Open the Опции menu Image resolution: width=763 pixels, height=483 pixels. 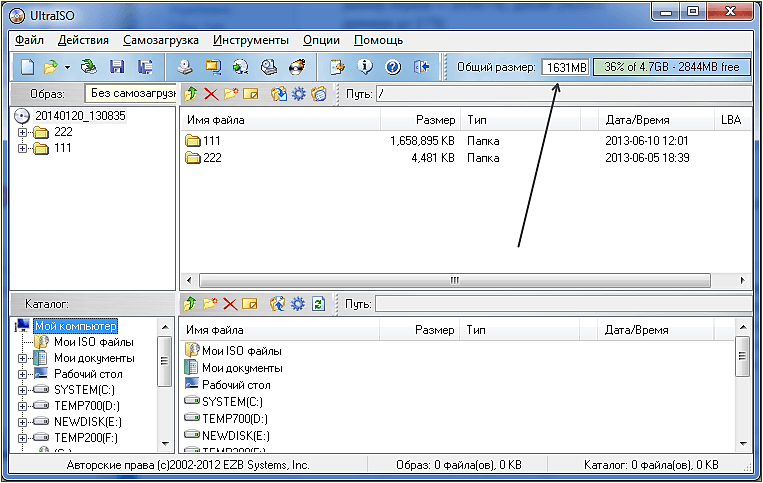321,40
